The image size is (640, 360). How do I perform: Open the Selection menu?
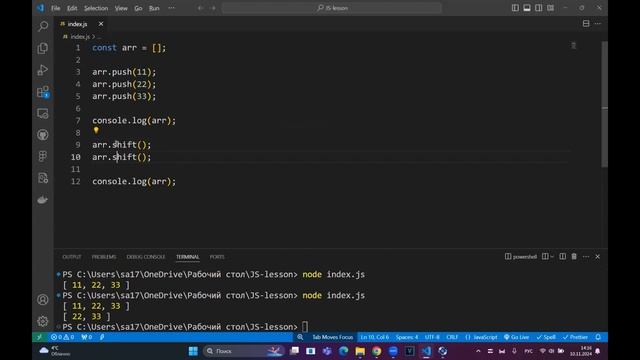pyautogui.click(x=96, y=8)
